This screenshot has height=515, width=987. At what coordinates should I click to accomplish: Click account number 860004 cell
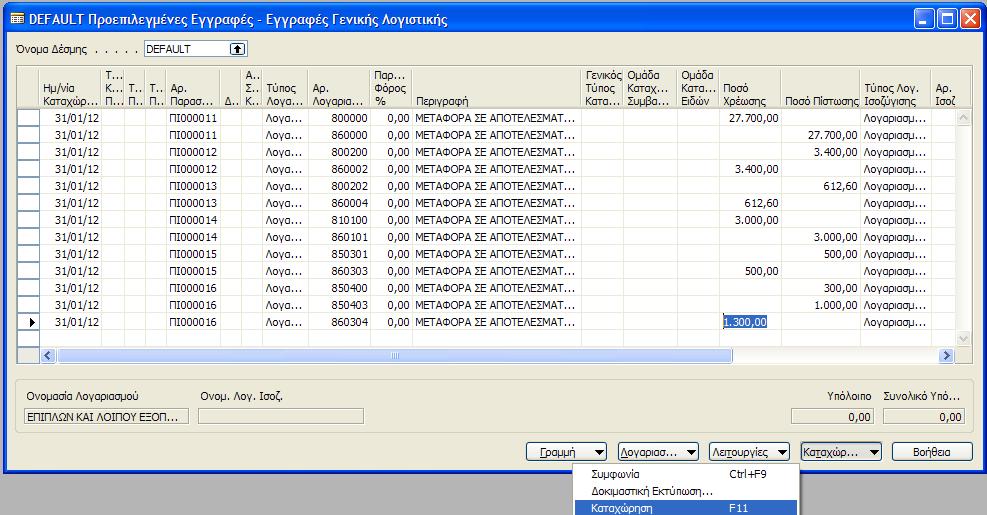339,203
